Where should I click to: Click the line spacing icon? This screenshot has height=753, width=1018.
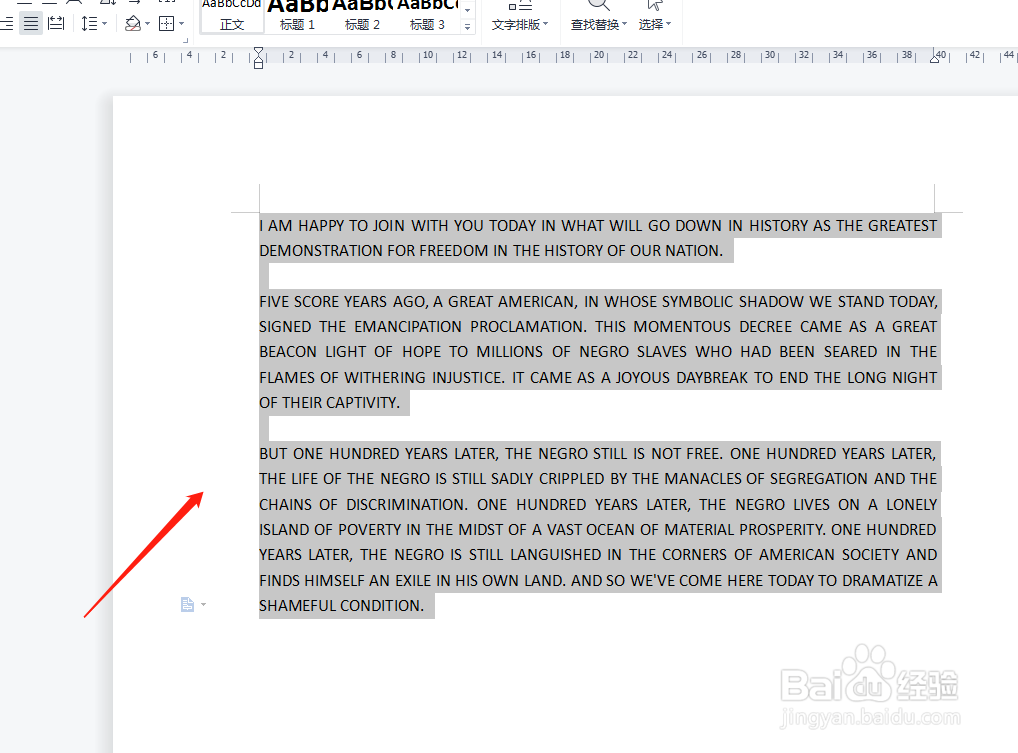89,24
